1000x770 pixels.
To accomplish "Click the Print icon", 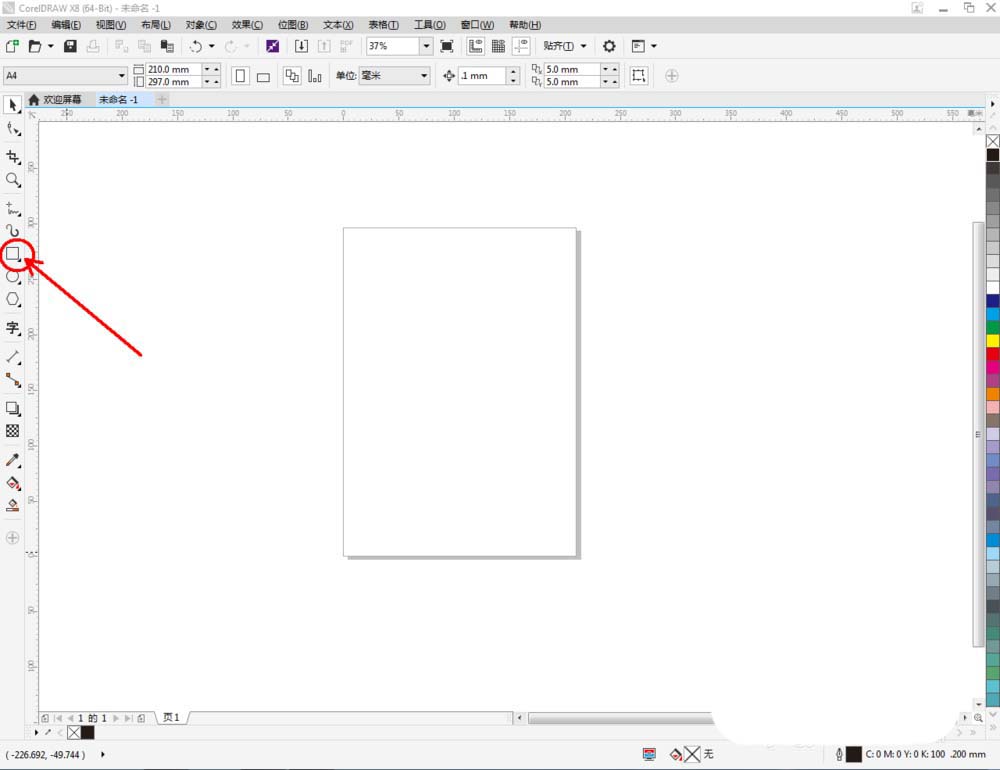I will [x=93, y=46].
